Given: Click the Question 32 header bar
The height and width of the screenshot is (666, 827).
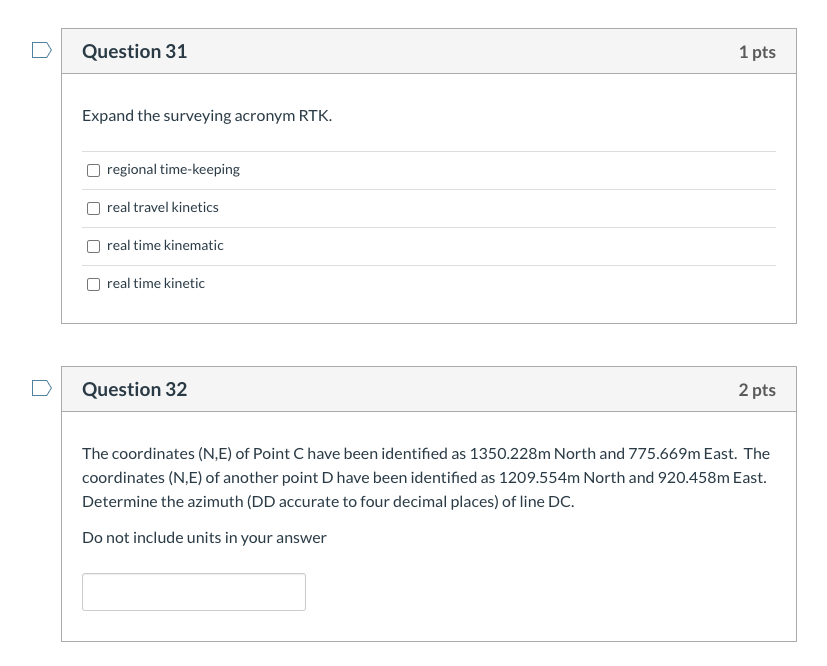Looking at the screenshot, I should [429, 389].
